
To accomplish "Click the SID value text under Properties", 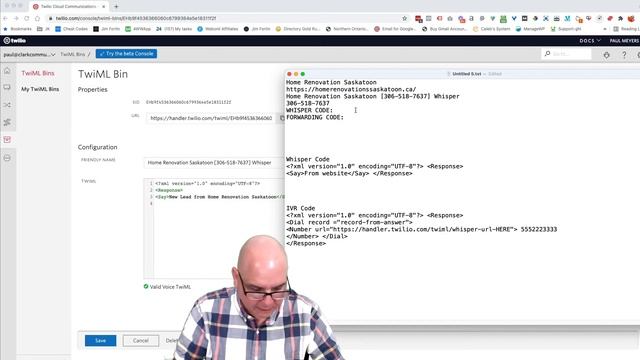I will point(188,102).
